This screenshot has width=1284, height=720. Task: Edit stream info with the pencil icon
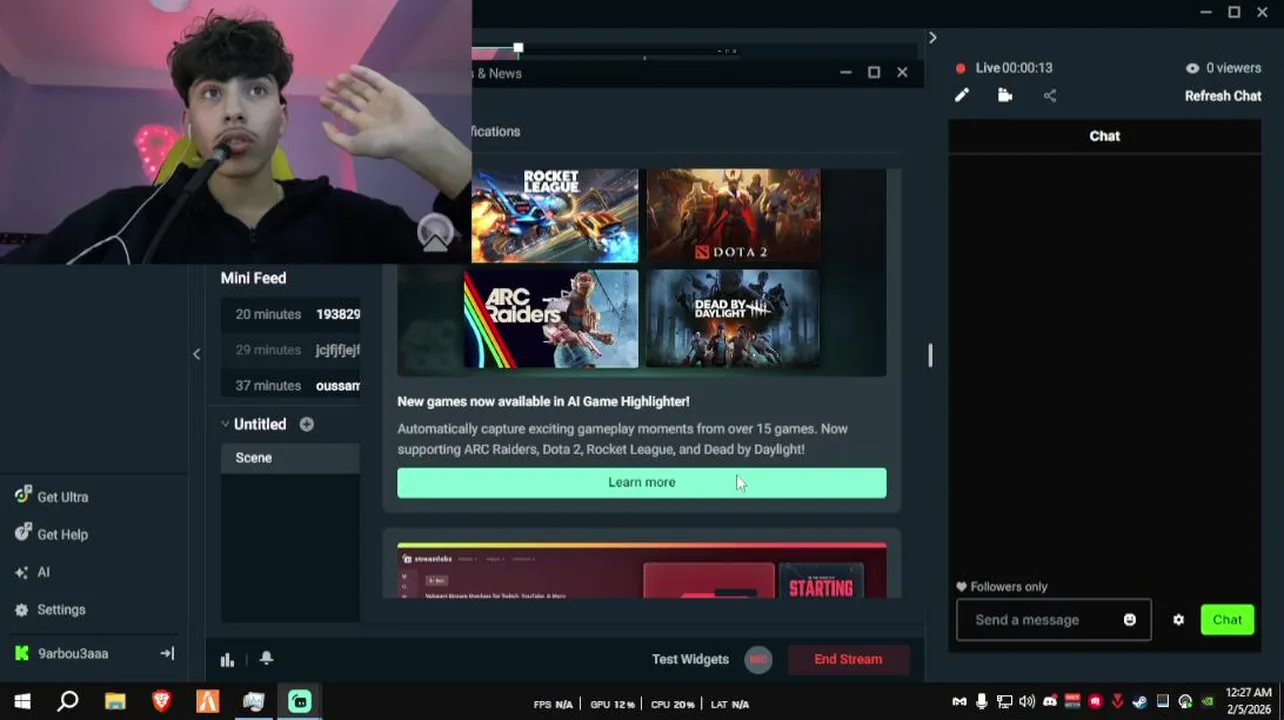pyautogui.click(x=962, y=95)
